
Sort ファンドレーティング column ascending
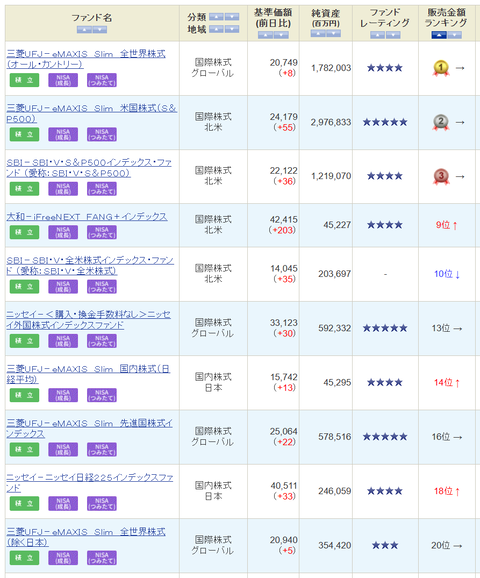[x=378, y=35]
